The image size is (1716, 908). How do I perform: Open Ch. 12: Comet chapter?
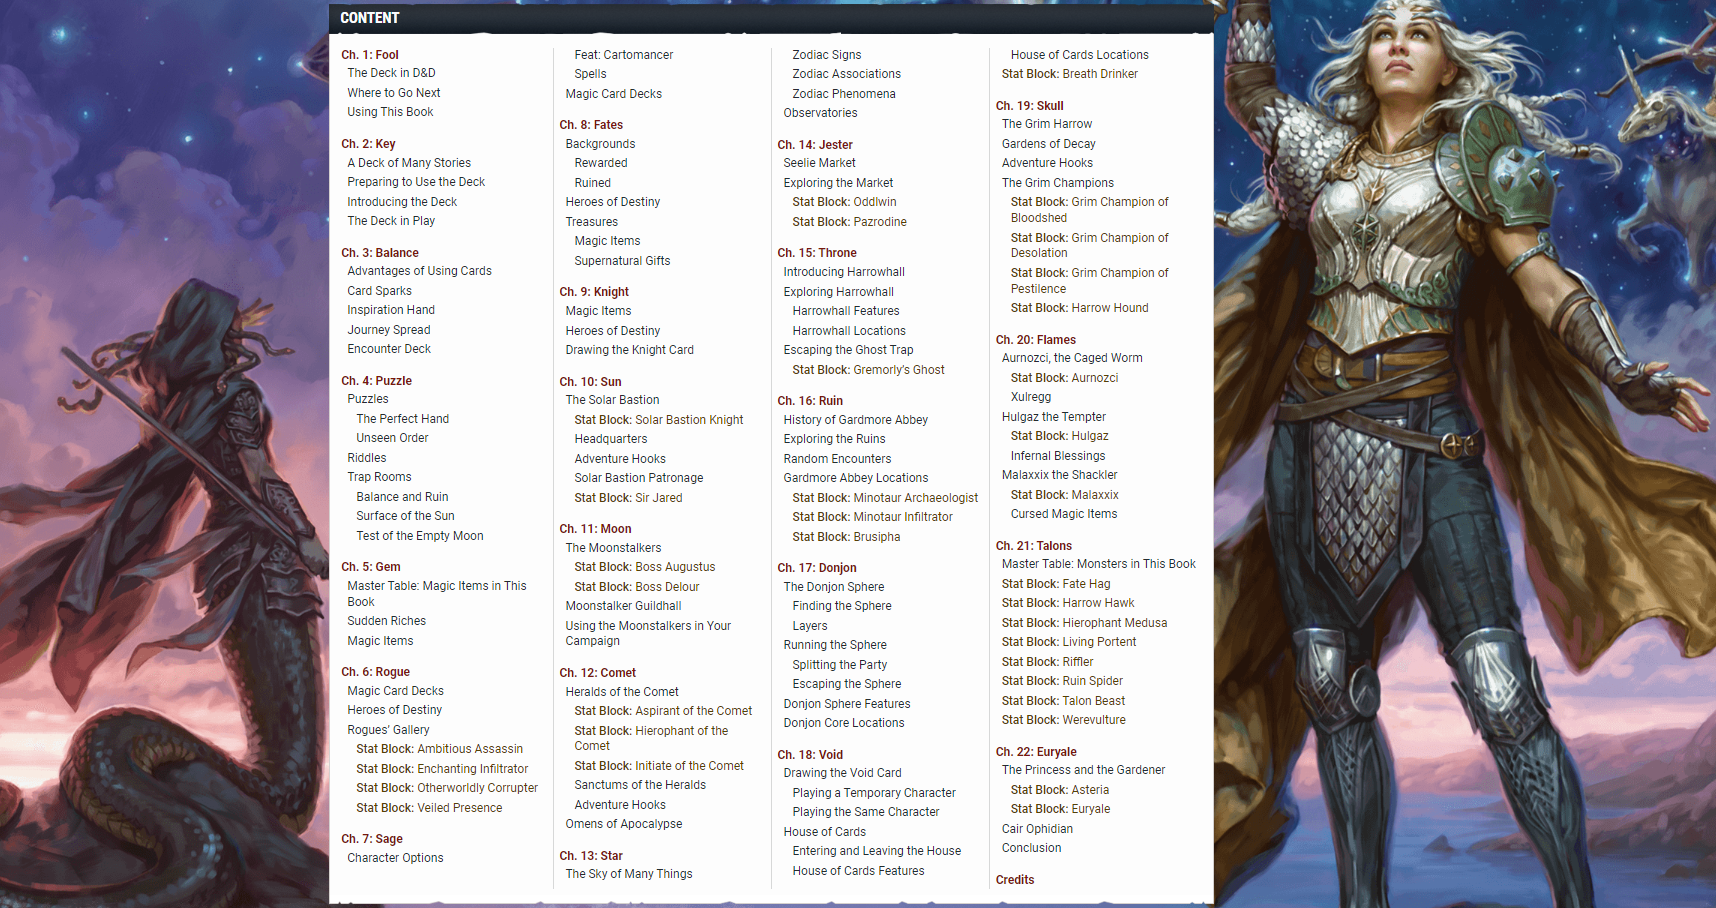pos(597,673)
